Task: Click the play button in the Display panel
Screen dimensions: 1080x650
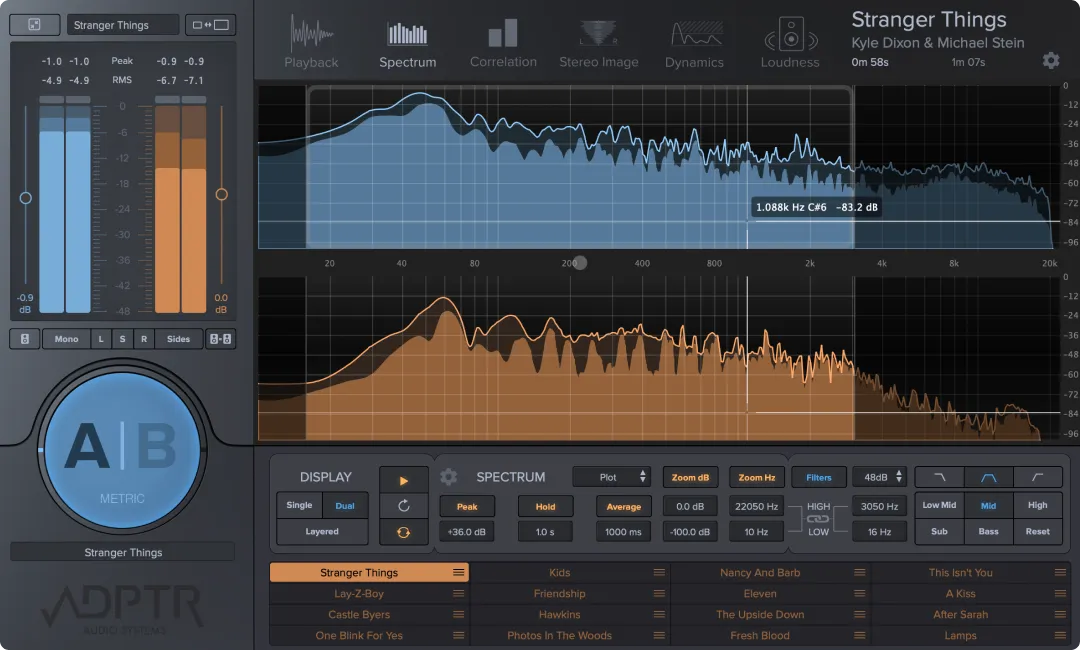Action: pos(404,481)
